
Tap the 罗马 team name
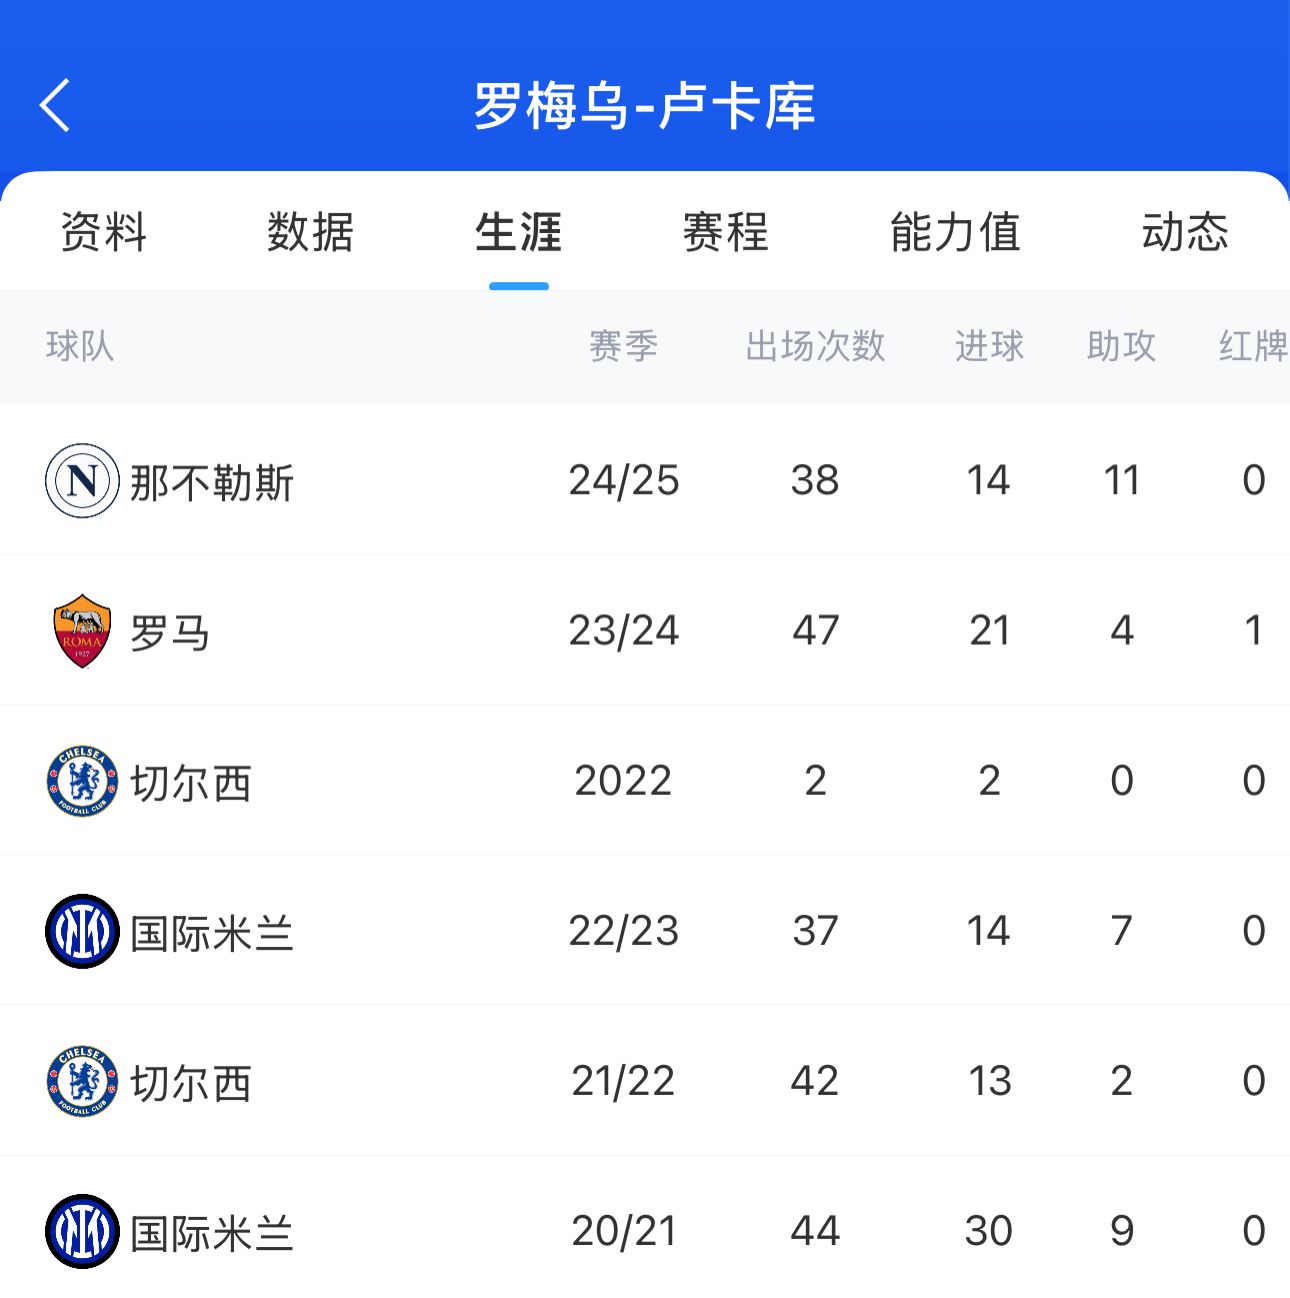pos(170,633)
